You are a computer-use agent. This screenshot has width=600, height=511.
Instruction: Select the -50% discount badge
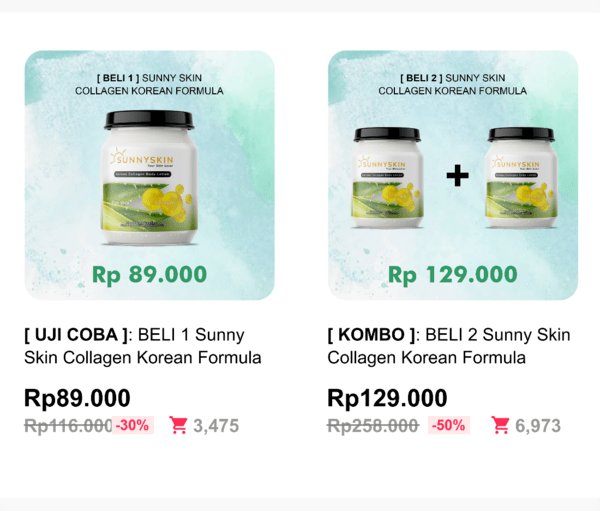(x=449, y=425)
